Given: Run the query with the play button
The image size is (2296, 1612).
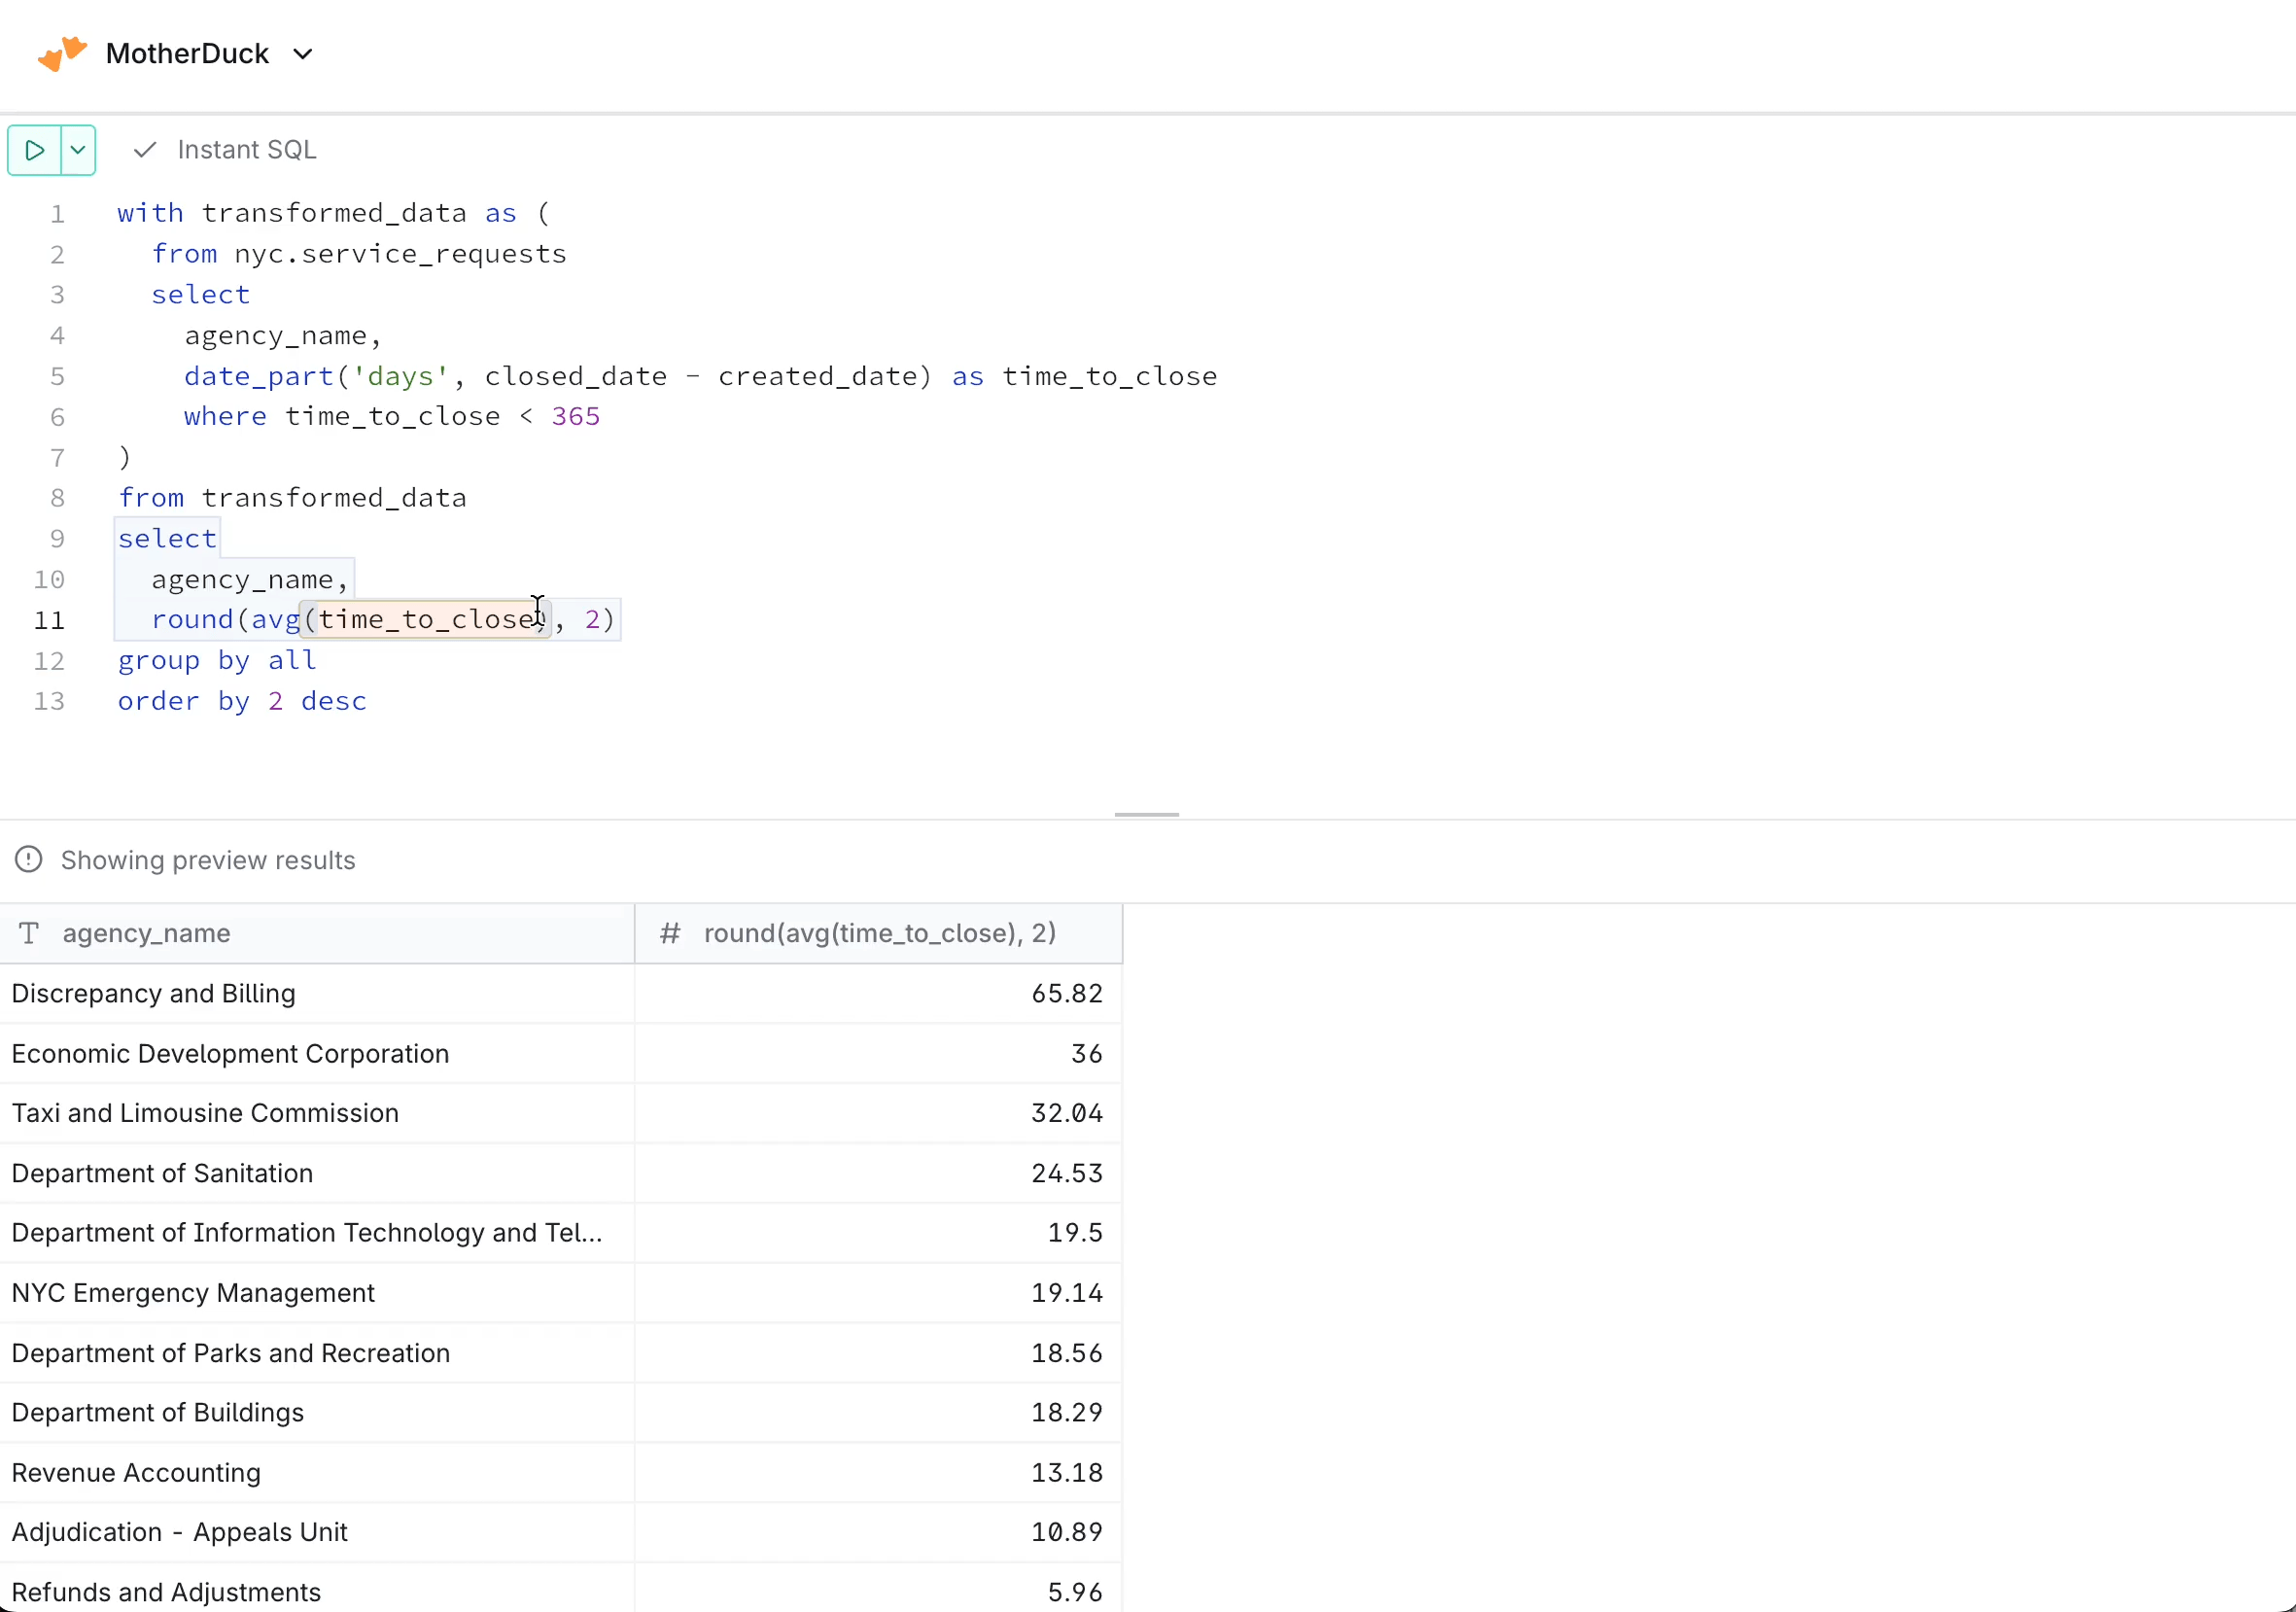Looking at the screenshot, I should pos(35,150).
